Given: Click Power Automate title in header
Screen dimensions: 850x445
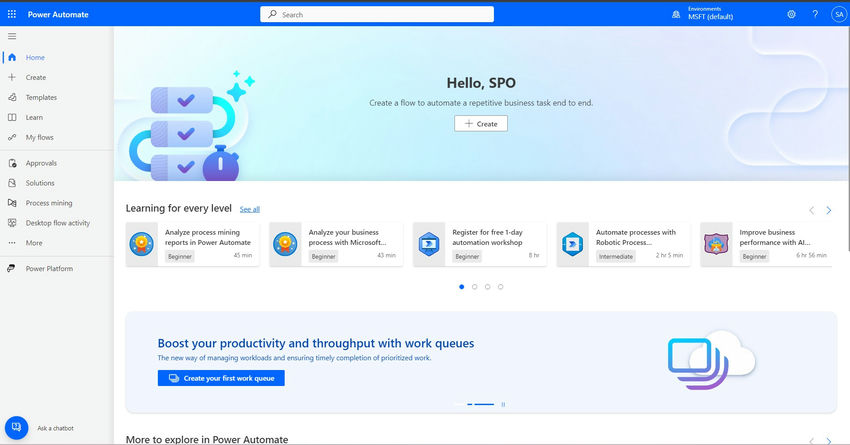Looking at the screenshot, I should [x=58, y=15].
